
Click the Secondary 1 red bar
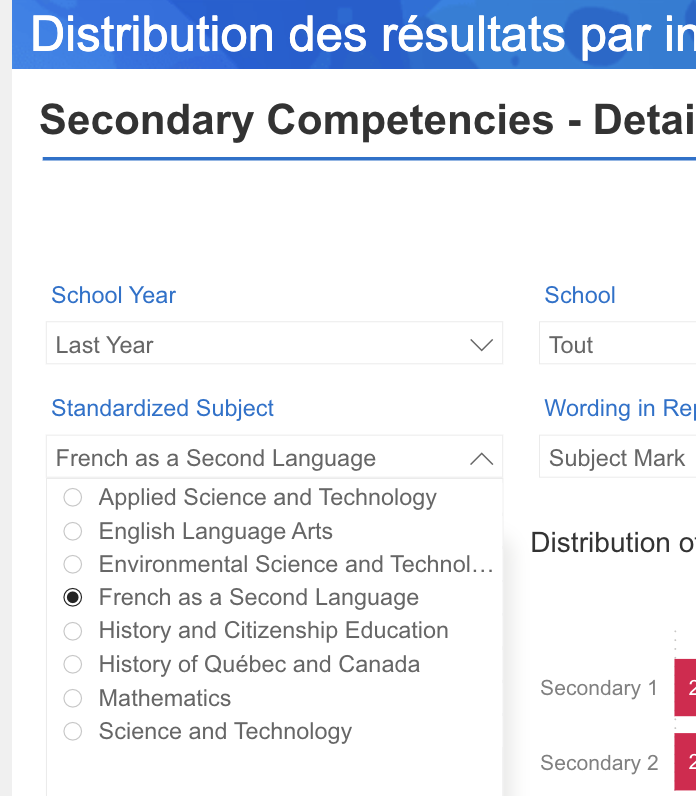685,688
